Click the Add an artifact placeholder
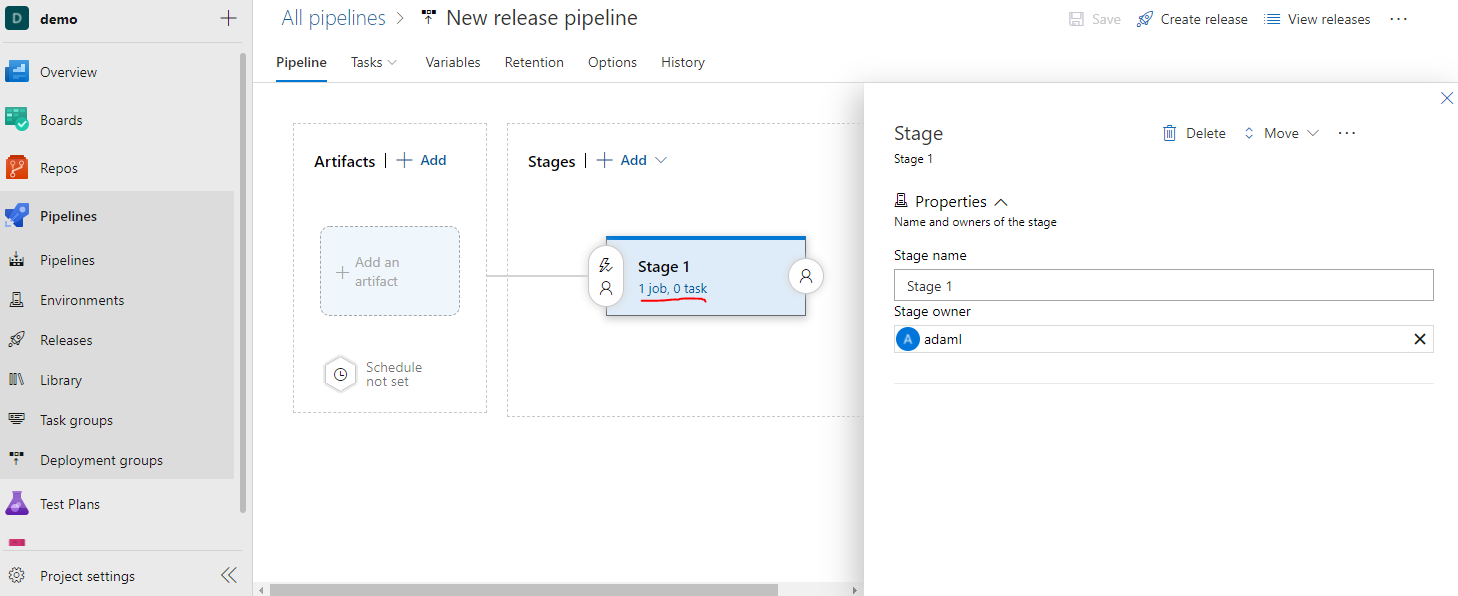 390,271
